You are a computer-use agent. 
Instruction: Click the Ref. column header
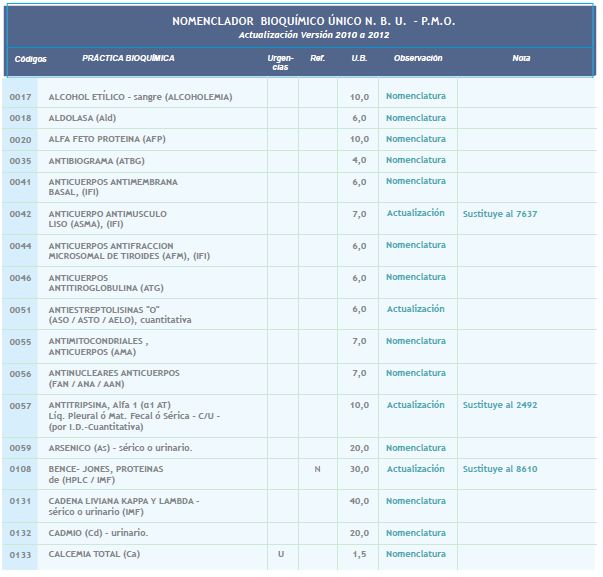tap(317, 58)
